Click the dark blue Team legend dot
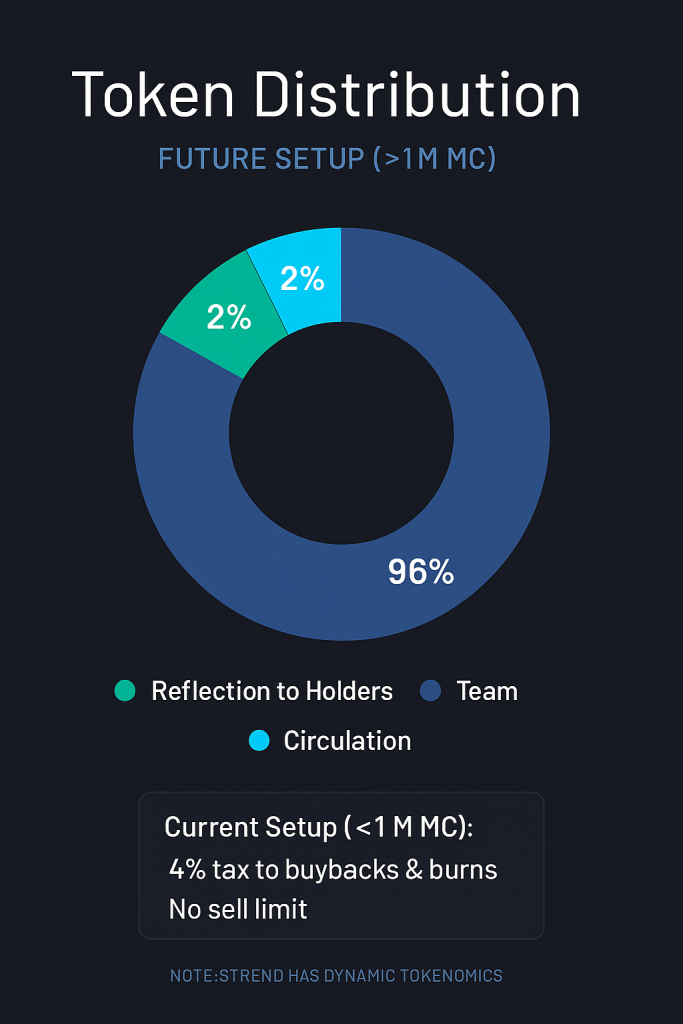The width and height of the screenshot is (683, 1024). click(x=430, y=691)
